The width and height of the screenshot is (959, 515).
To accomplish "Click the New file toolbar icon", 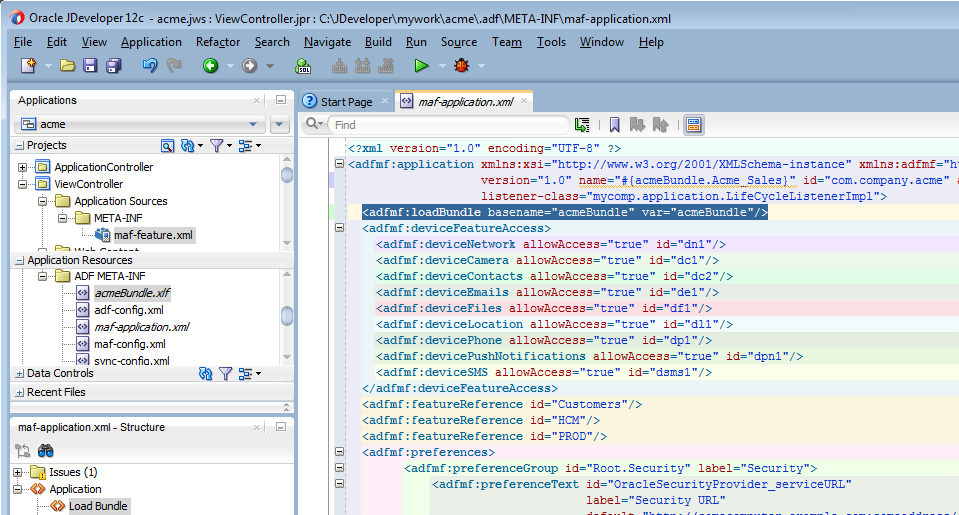I will click(28, 65).
